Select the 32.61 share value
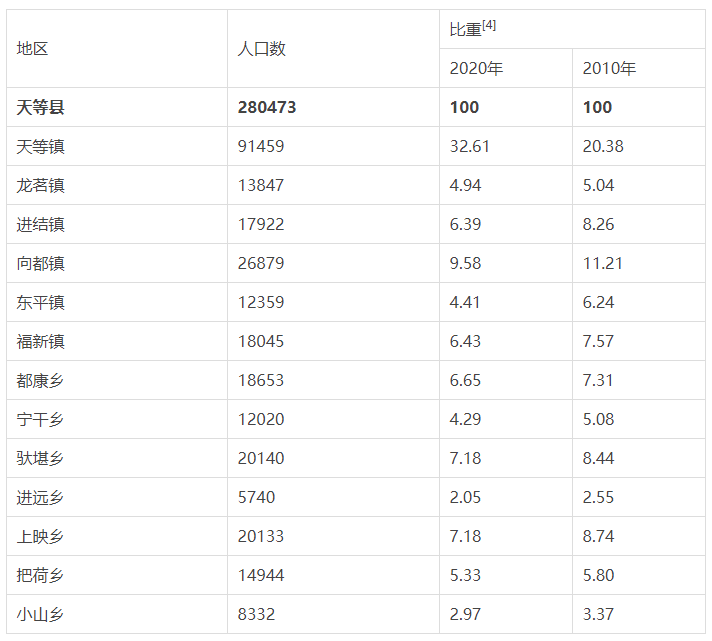This screenshot has height=641, width=712. (x=470, y=147)
